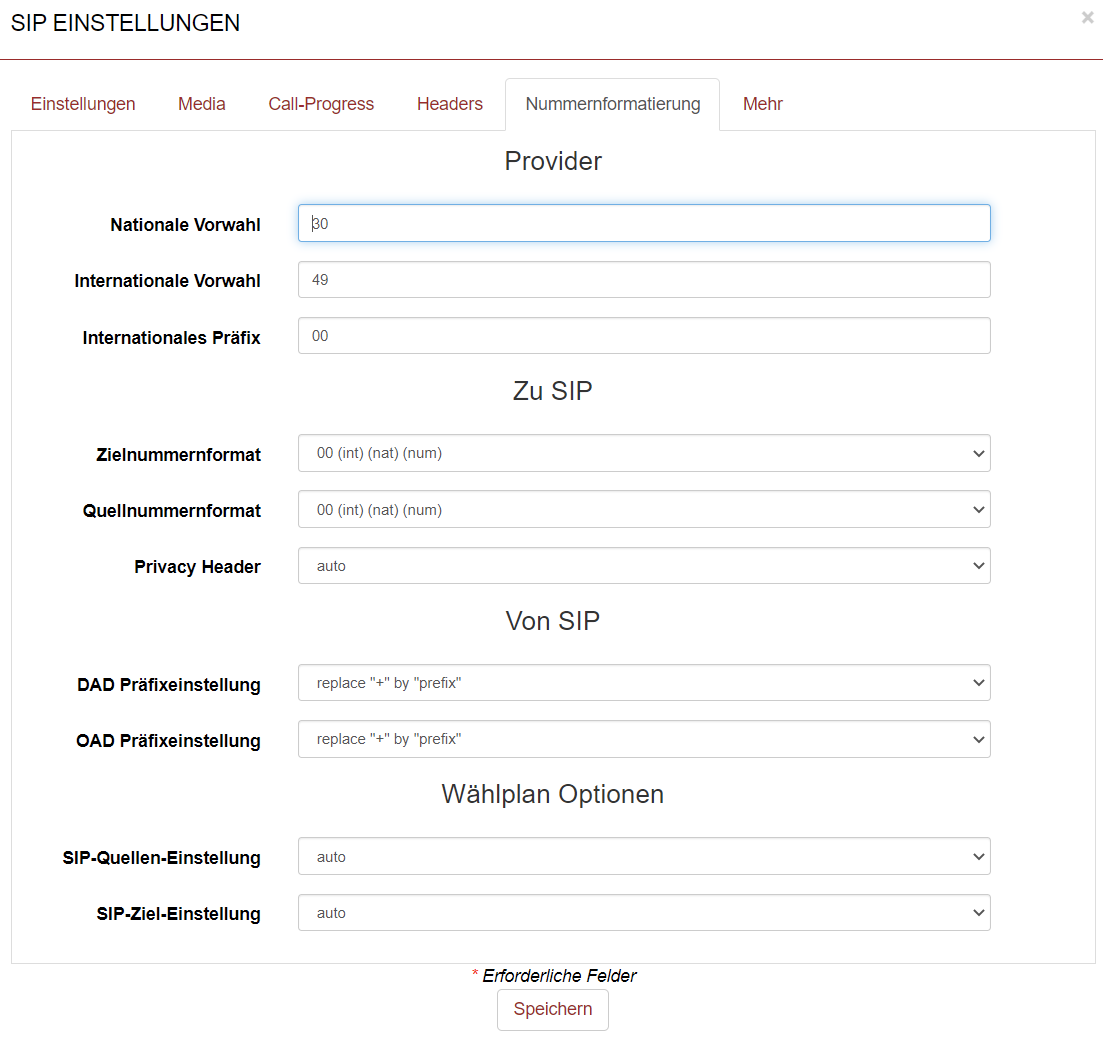This screenshot has width=1103, height=1038.
Task: Click the Privacy Header label
Action: click(x=197, y=567)
